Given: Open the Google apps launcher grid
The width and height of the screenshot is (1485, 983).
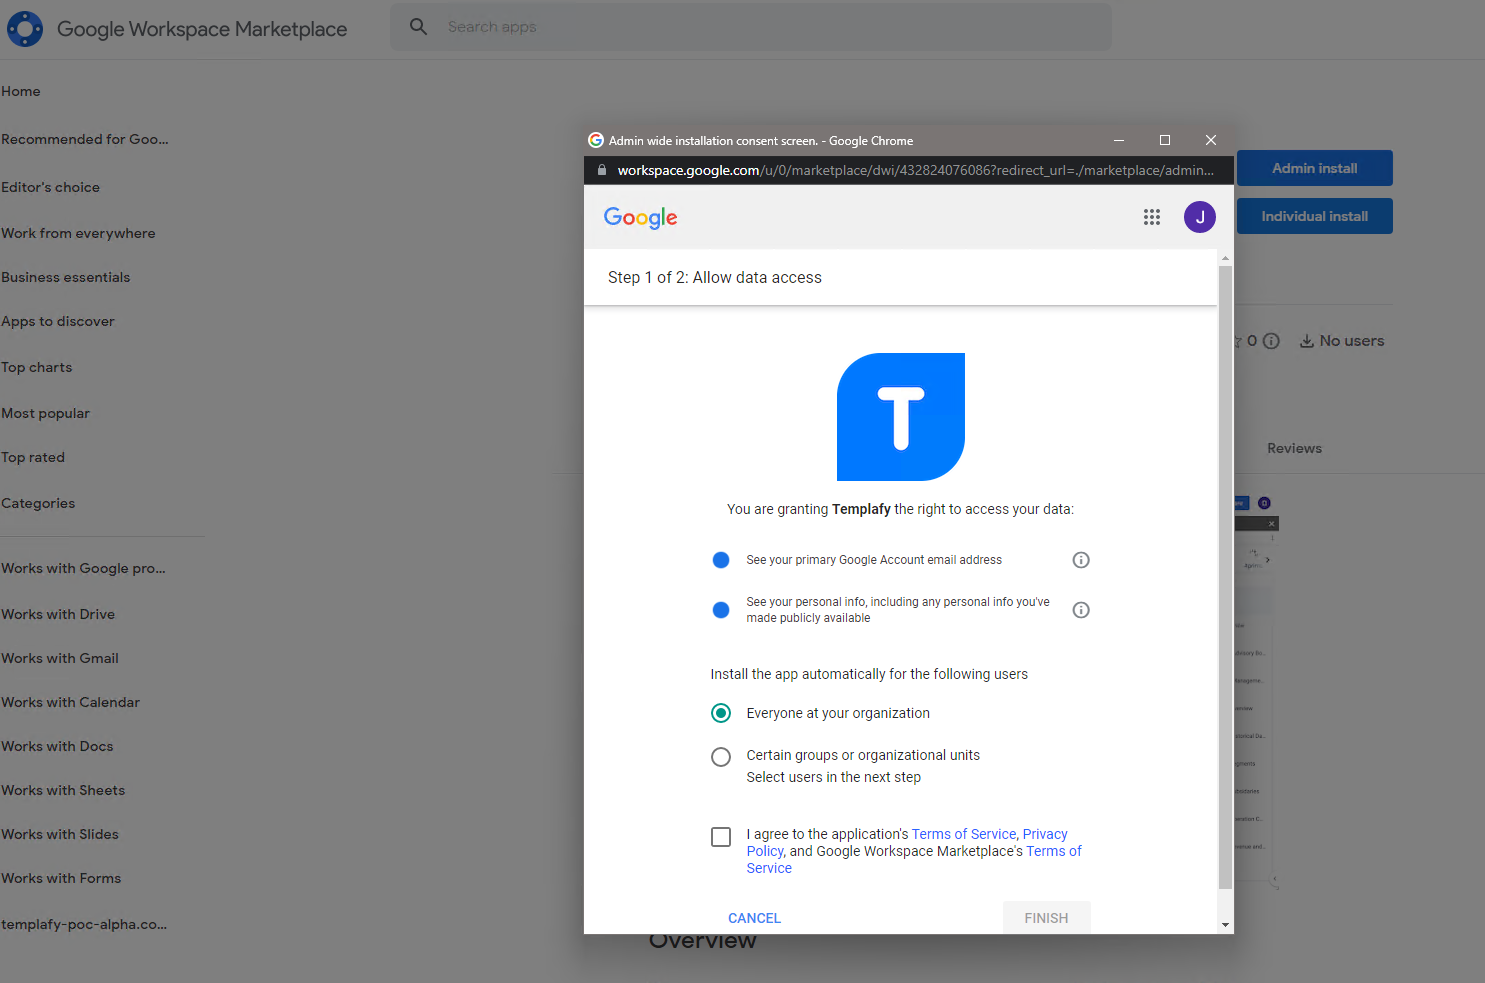Looking at the screenshot, I should (1151, 217).
